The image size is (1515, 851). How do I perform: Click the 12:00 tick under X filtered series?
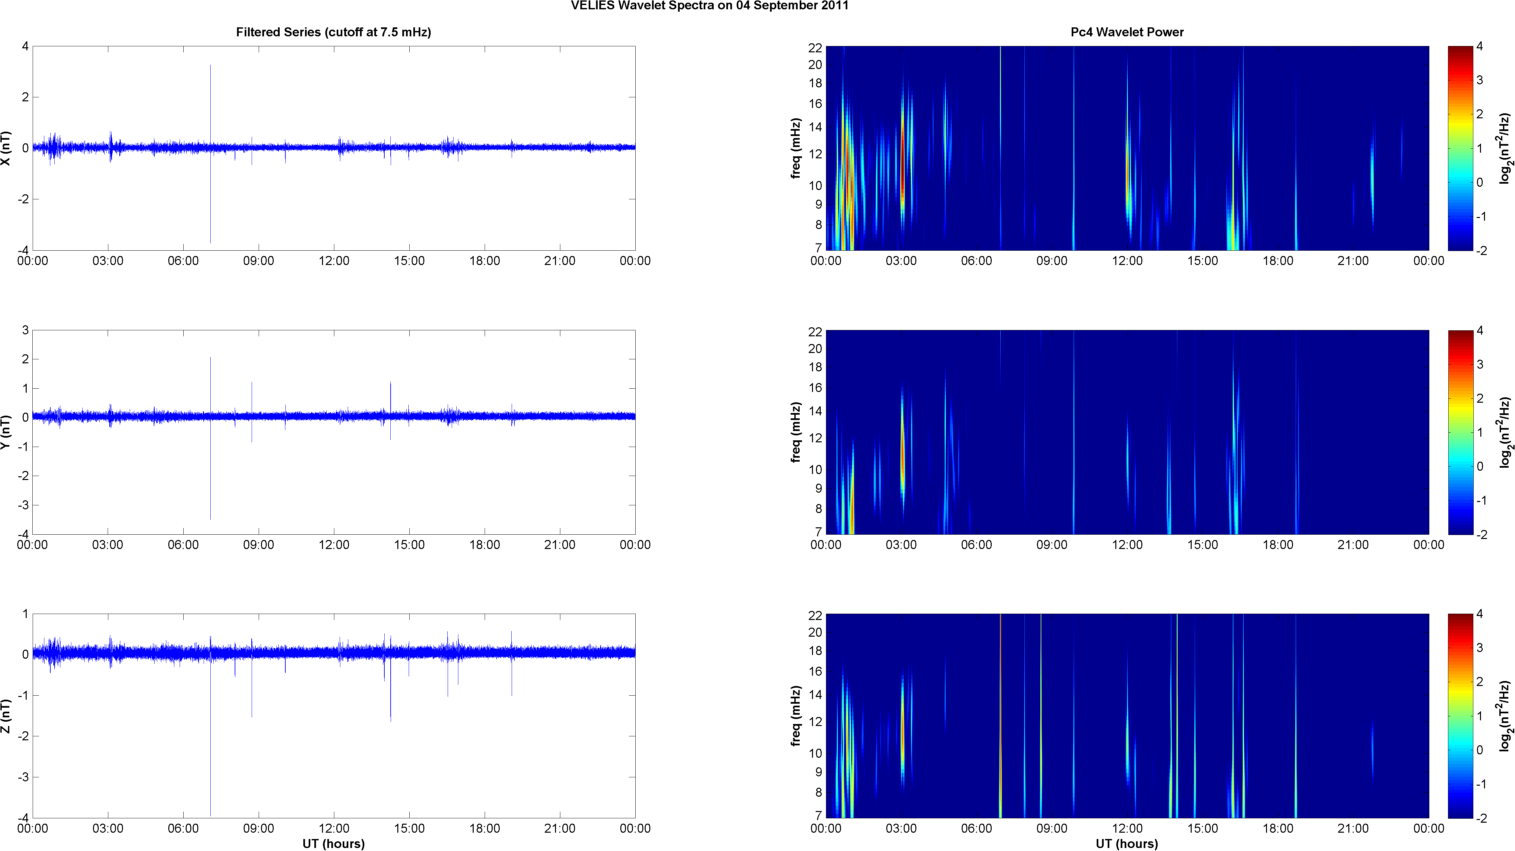tap(333, 261)
